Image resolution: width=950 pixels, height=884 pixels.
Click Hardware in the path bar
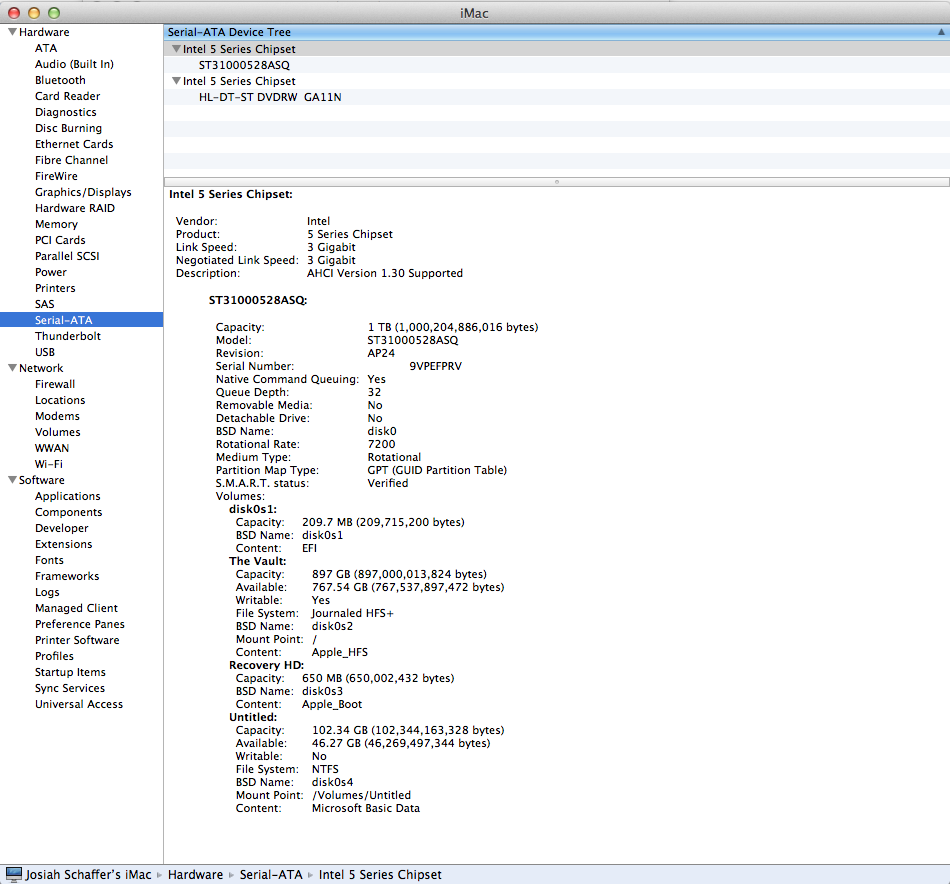(196, 875)
